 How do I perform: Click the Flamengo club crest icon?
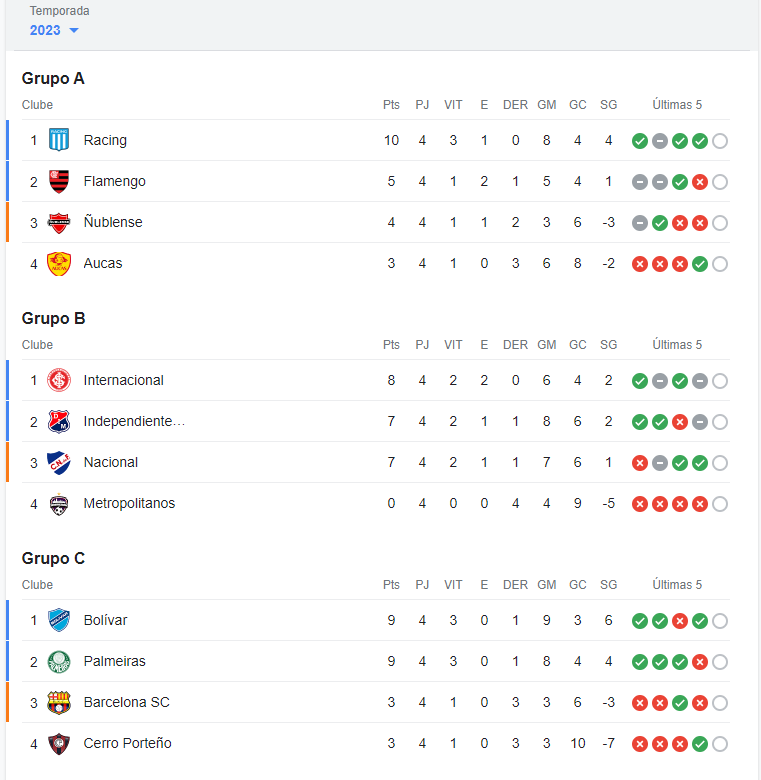(59, 181)
